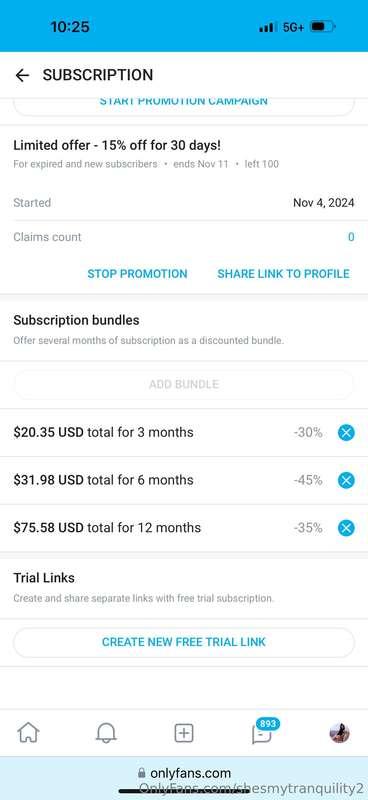Go back using the arrow beside SUBSCRIPTION
Image resolution: width=368 pixels, height=800 pixels.
[x=22, y=76]
